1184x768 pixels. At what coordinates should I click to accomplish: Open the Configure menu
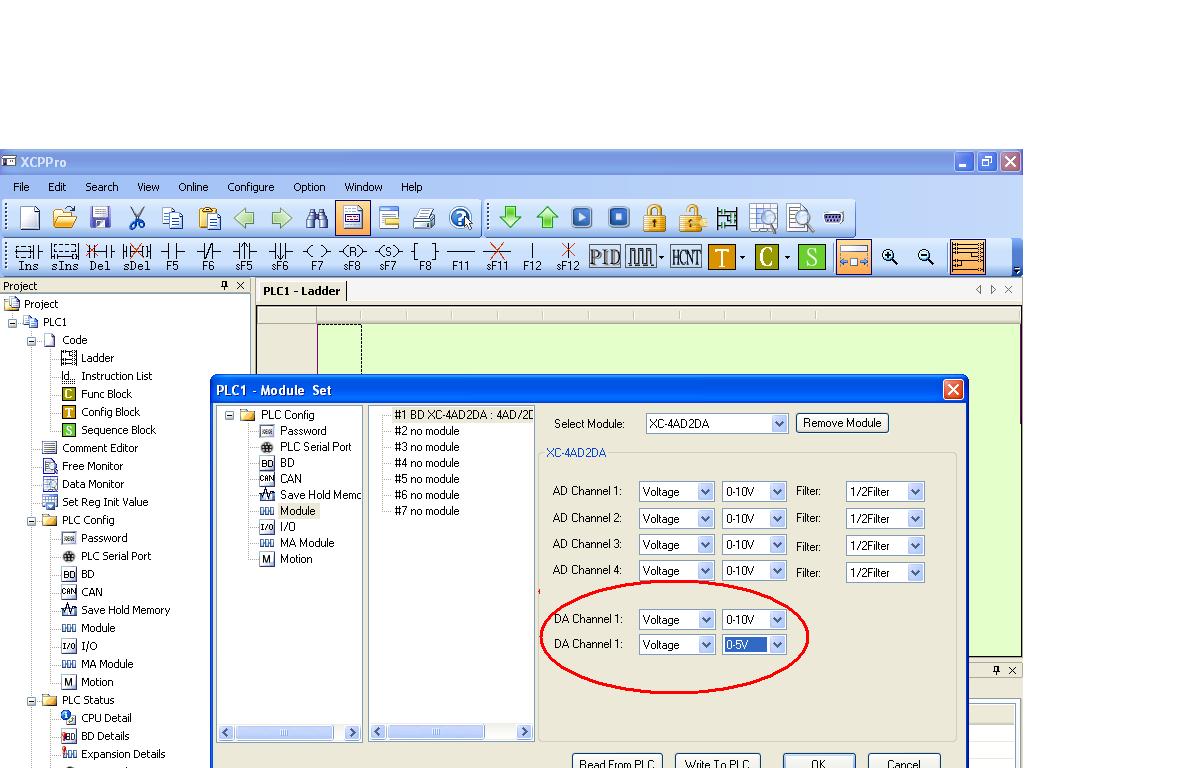tap(251, 187)
